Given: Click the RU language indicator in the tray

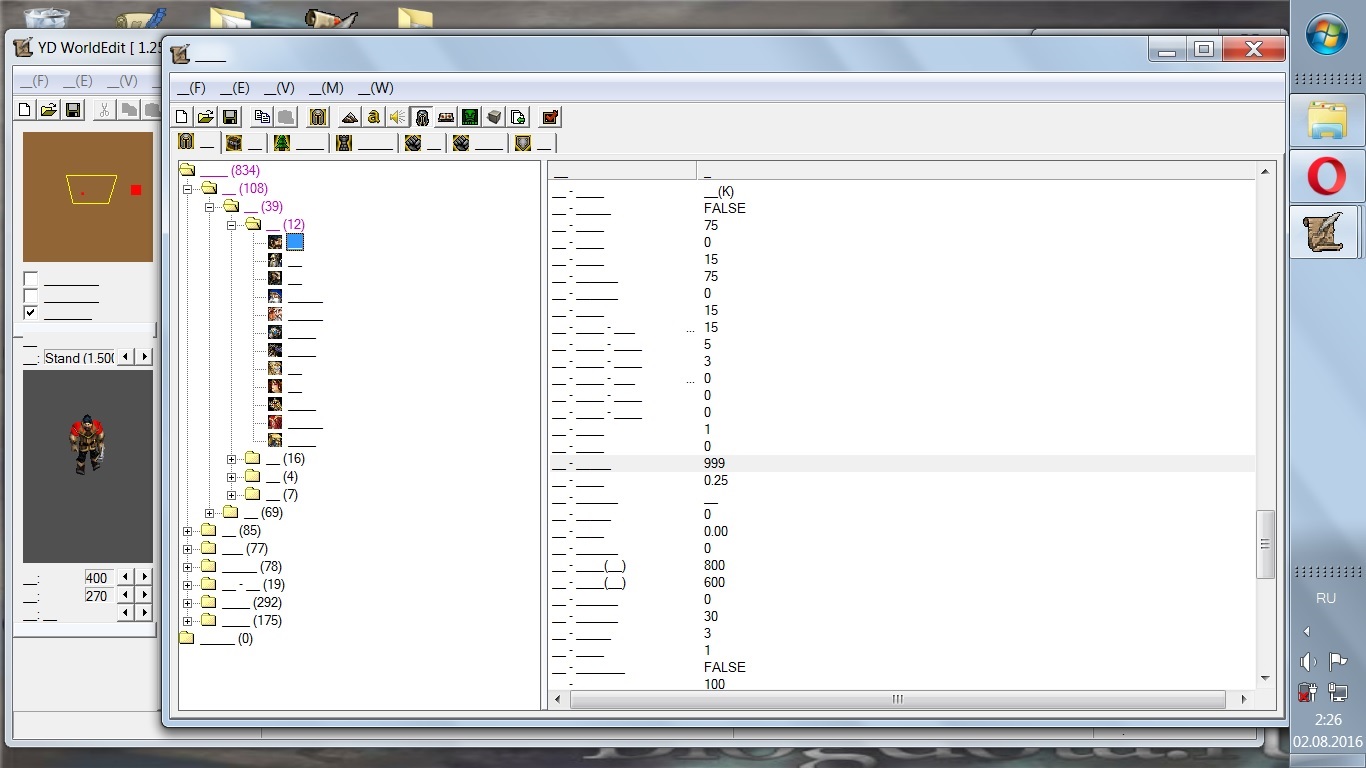Looking at the screenshot, I should [x=1326, y=598].
